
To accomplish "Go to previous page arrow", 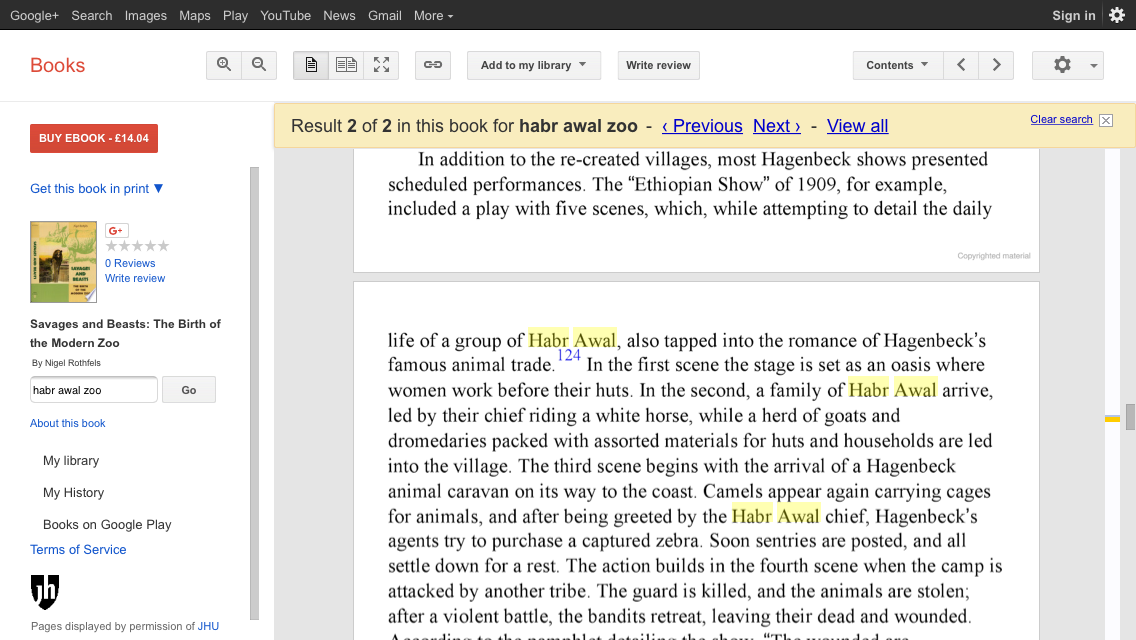I will (961, 65).
